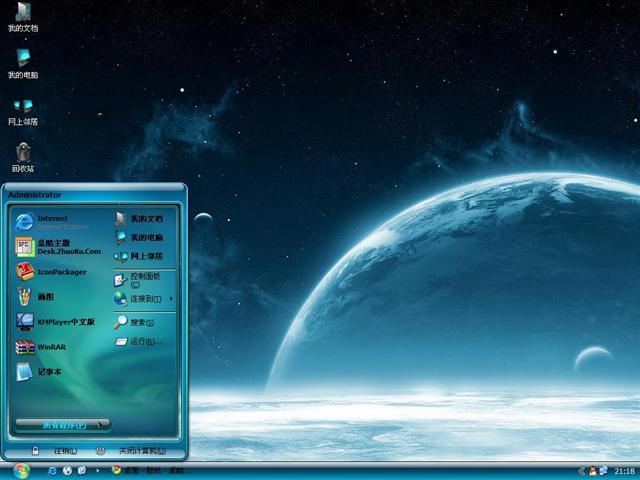Click the globe icon in quick launch
Screen dimensions: 640x480
[x=67, y=471]
